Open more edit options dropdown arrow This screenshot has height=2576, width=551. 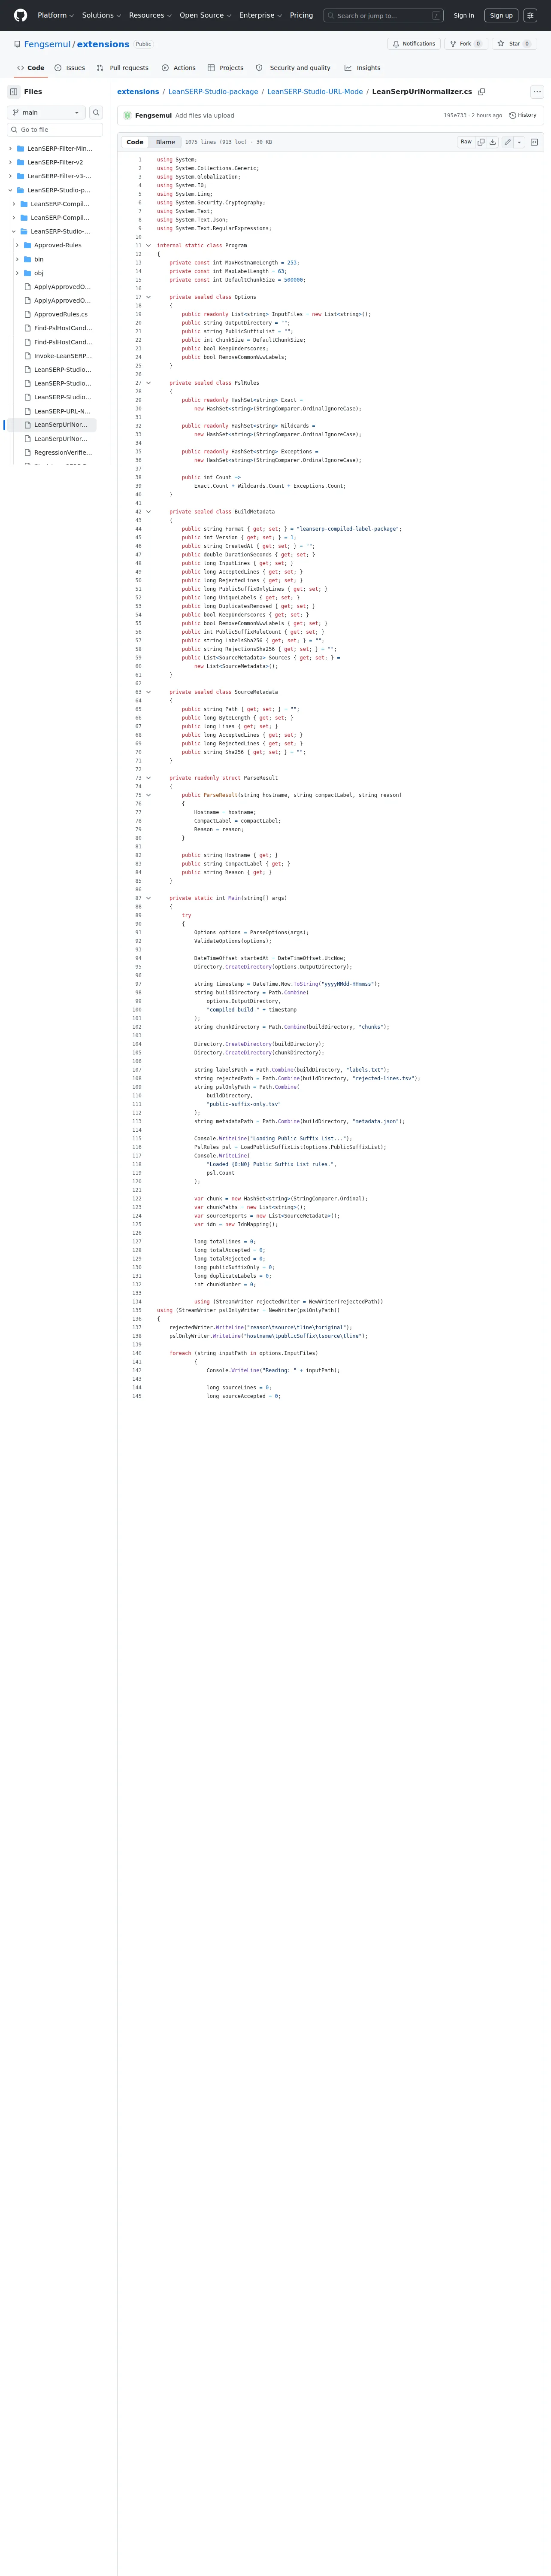tap(519, 142)
